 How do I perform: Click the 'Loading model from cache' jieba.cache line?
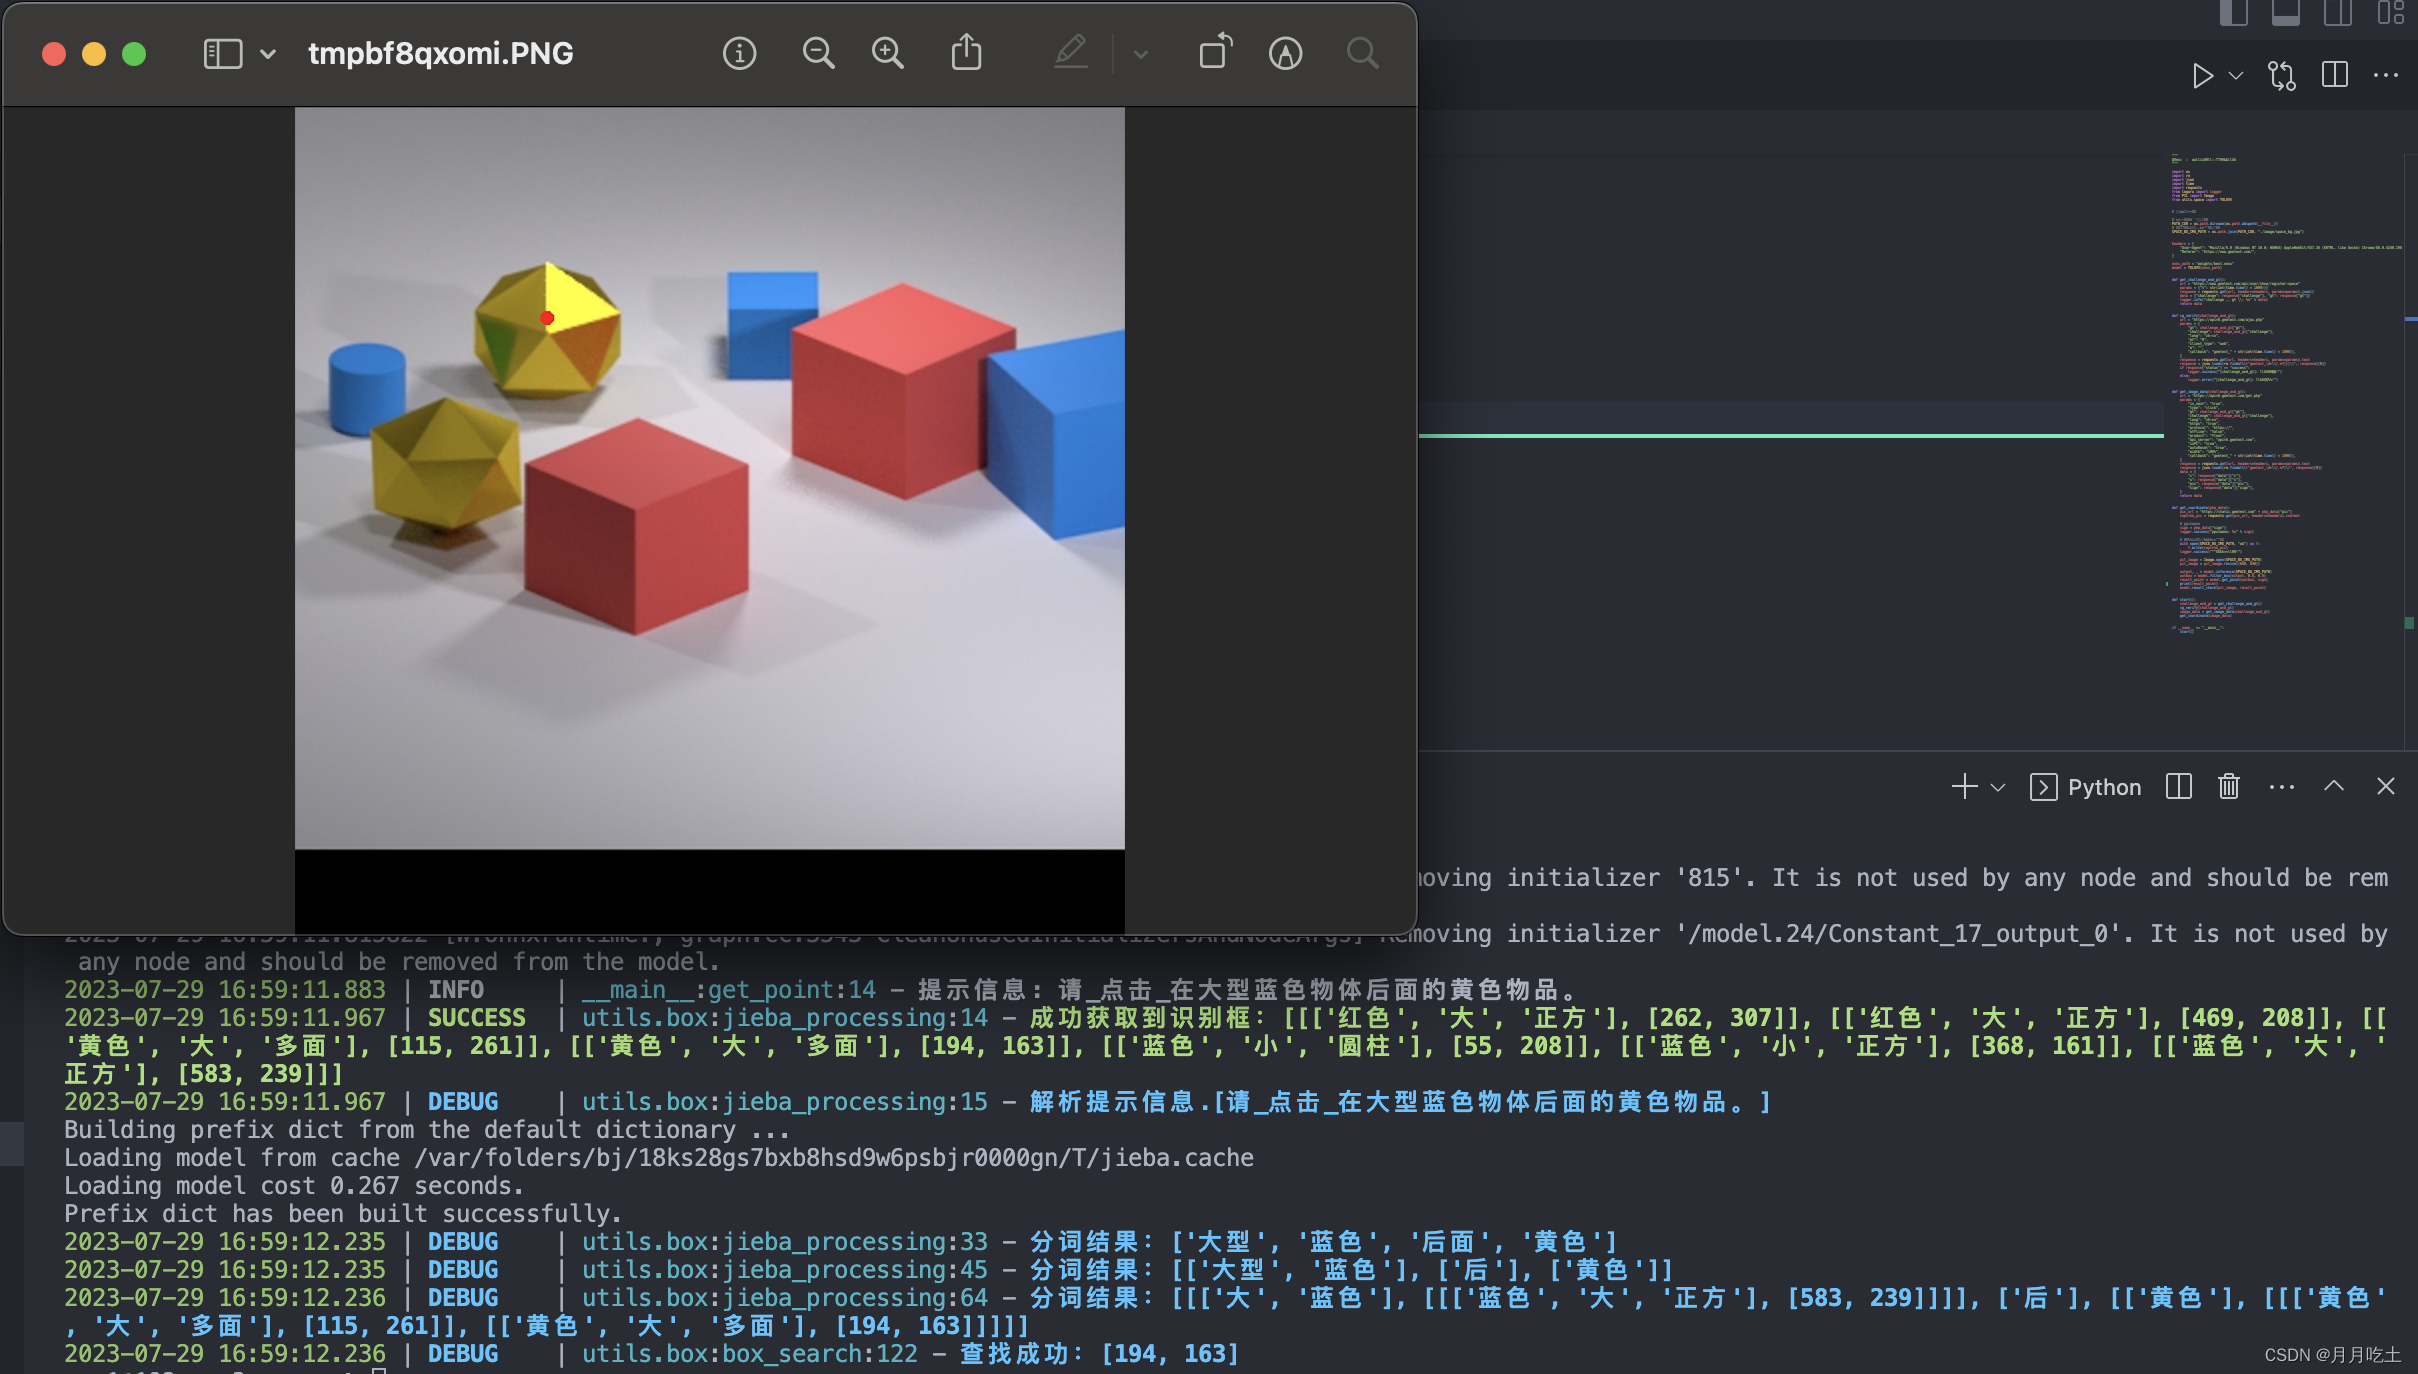click(x=659, y=1158)
